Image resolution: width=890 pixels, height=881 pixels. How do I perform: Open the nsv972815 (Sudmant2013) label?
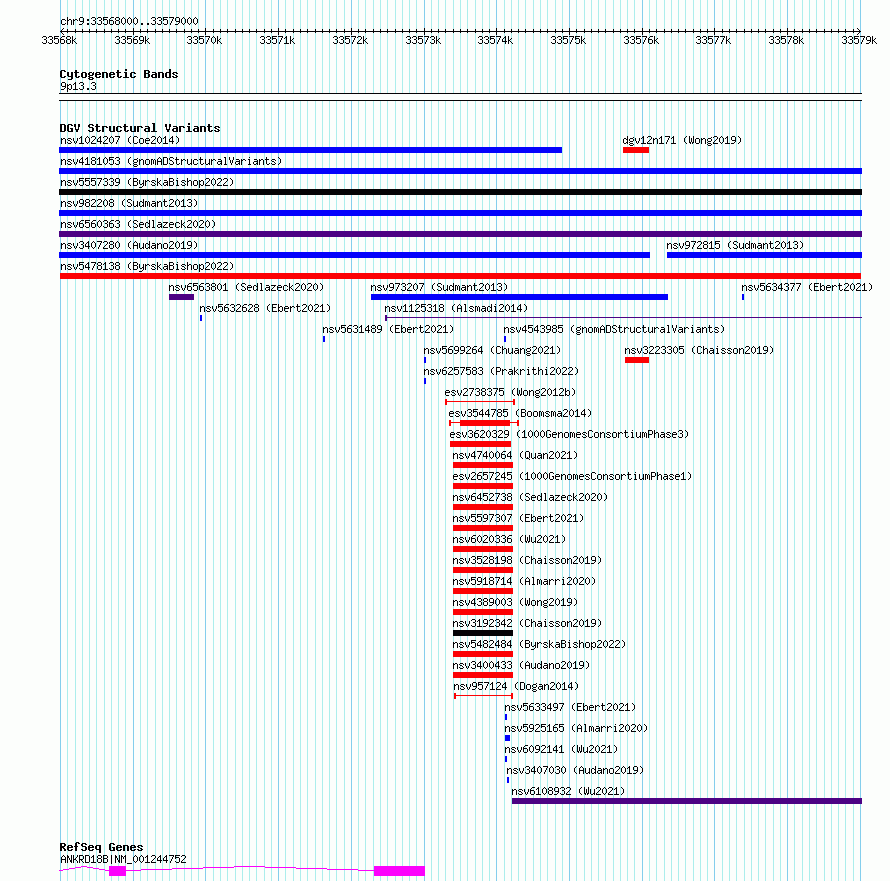[735, 245]
